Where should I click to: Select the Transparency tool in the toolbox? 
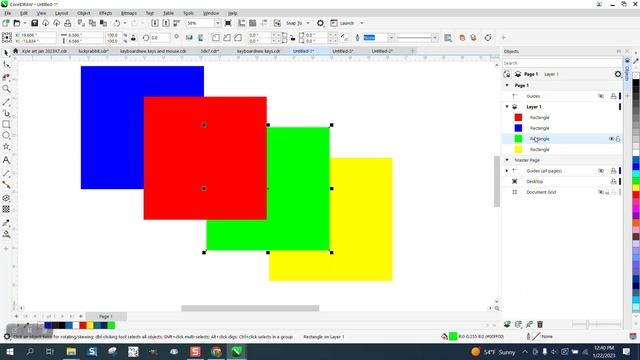pos(6,209)
